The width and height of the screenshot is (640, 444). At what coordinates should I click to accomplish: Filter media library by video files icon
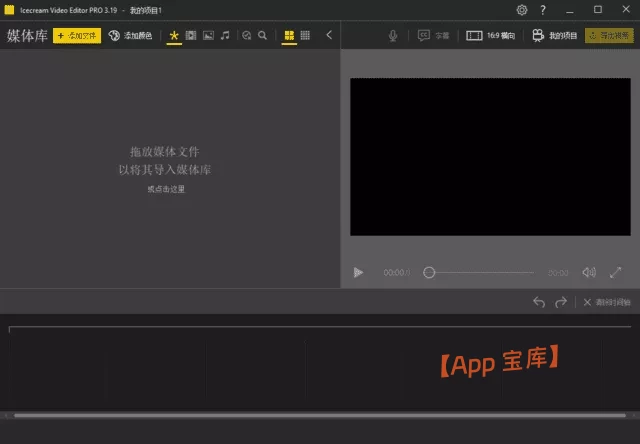[191, 36]
